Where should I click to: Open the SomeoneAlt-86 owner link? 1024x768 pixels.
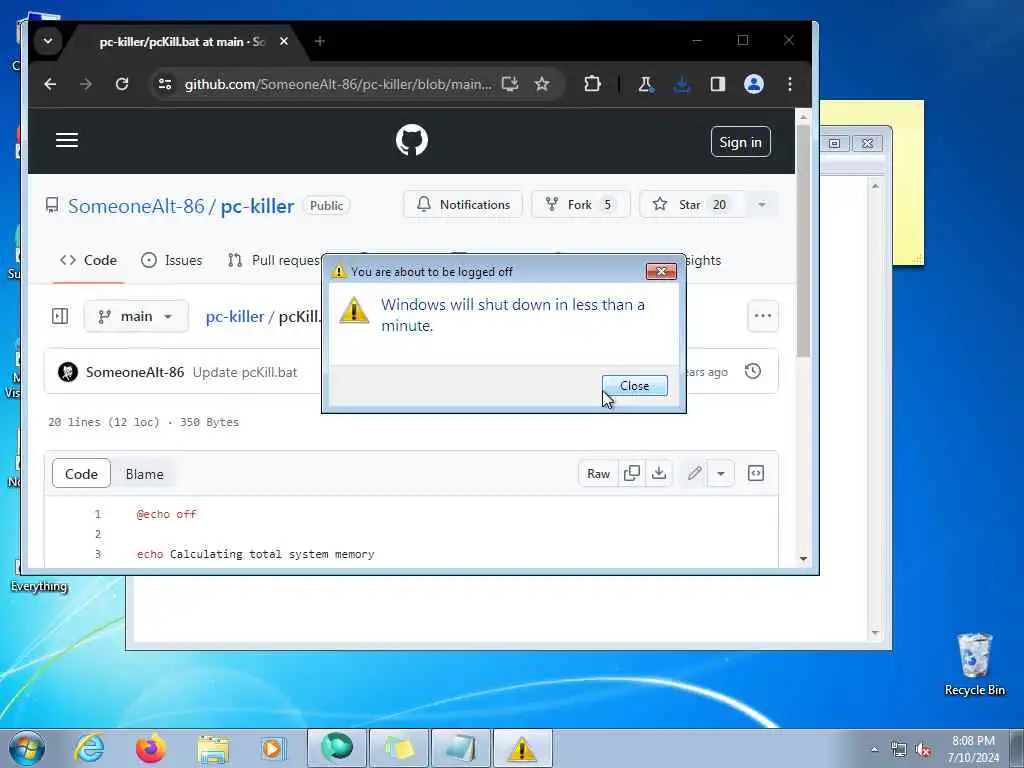click(x=136, y=206)
